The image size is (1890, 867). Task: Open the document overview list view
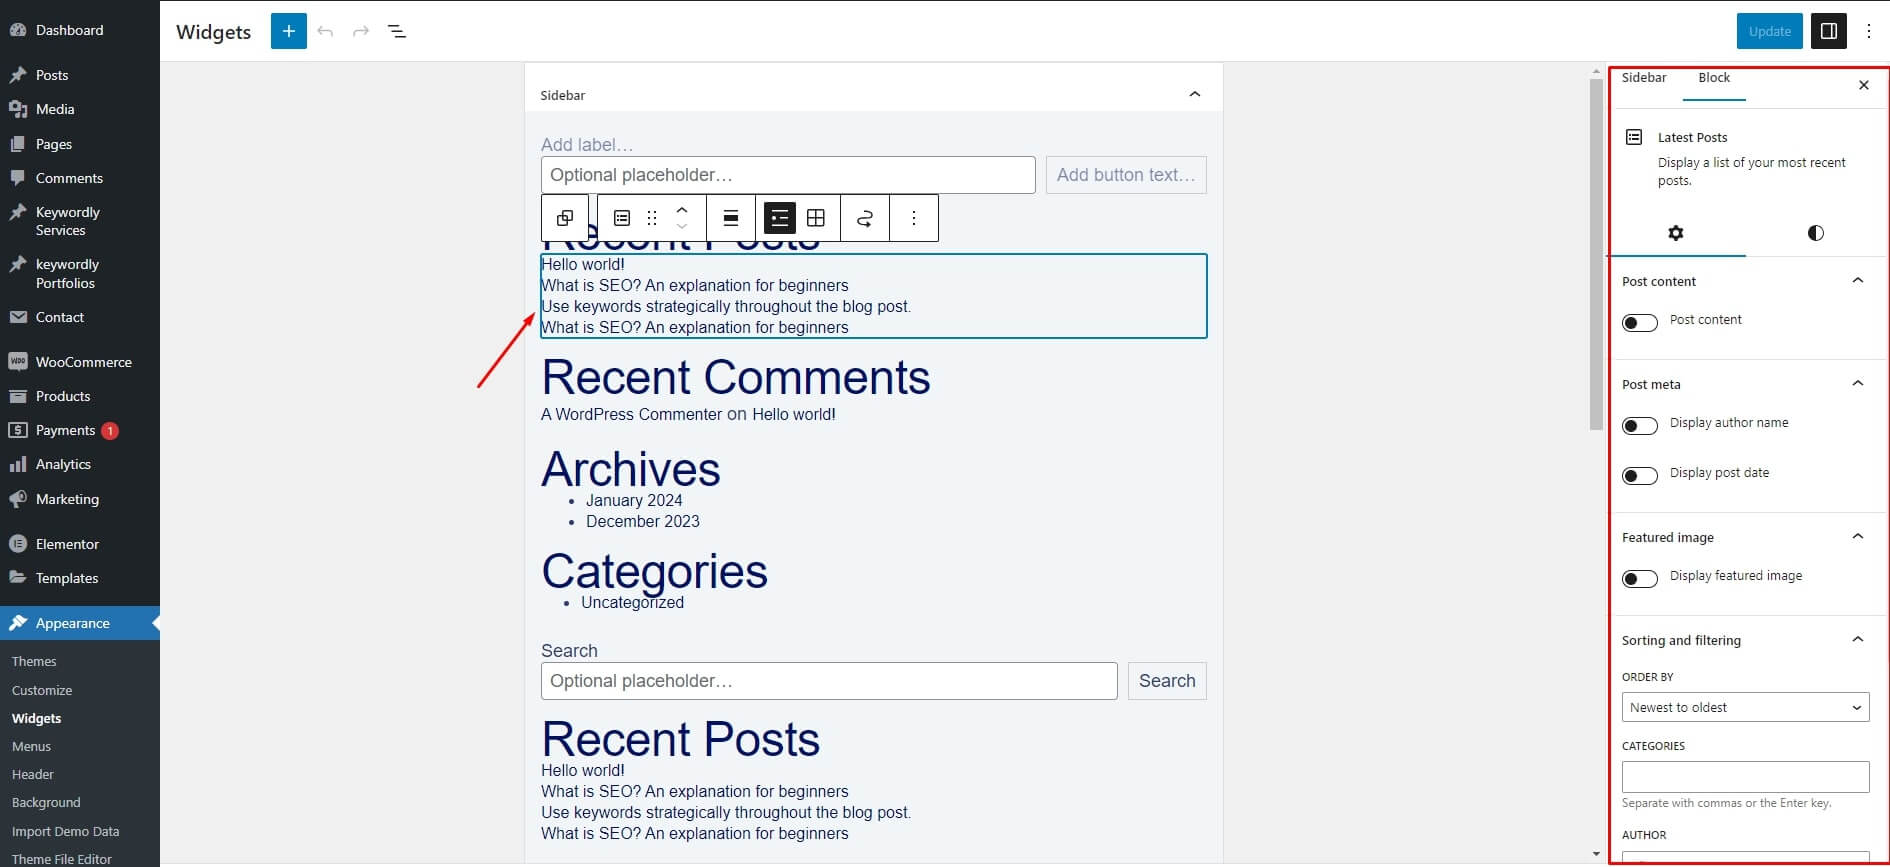click(397, 31)
